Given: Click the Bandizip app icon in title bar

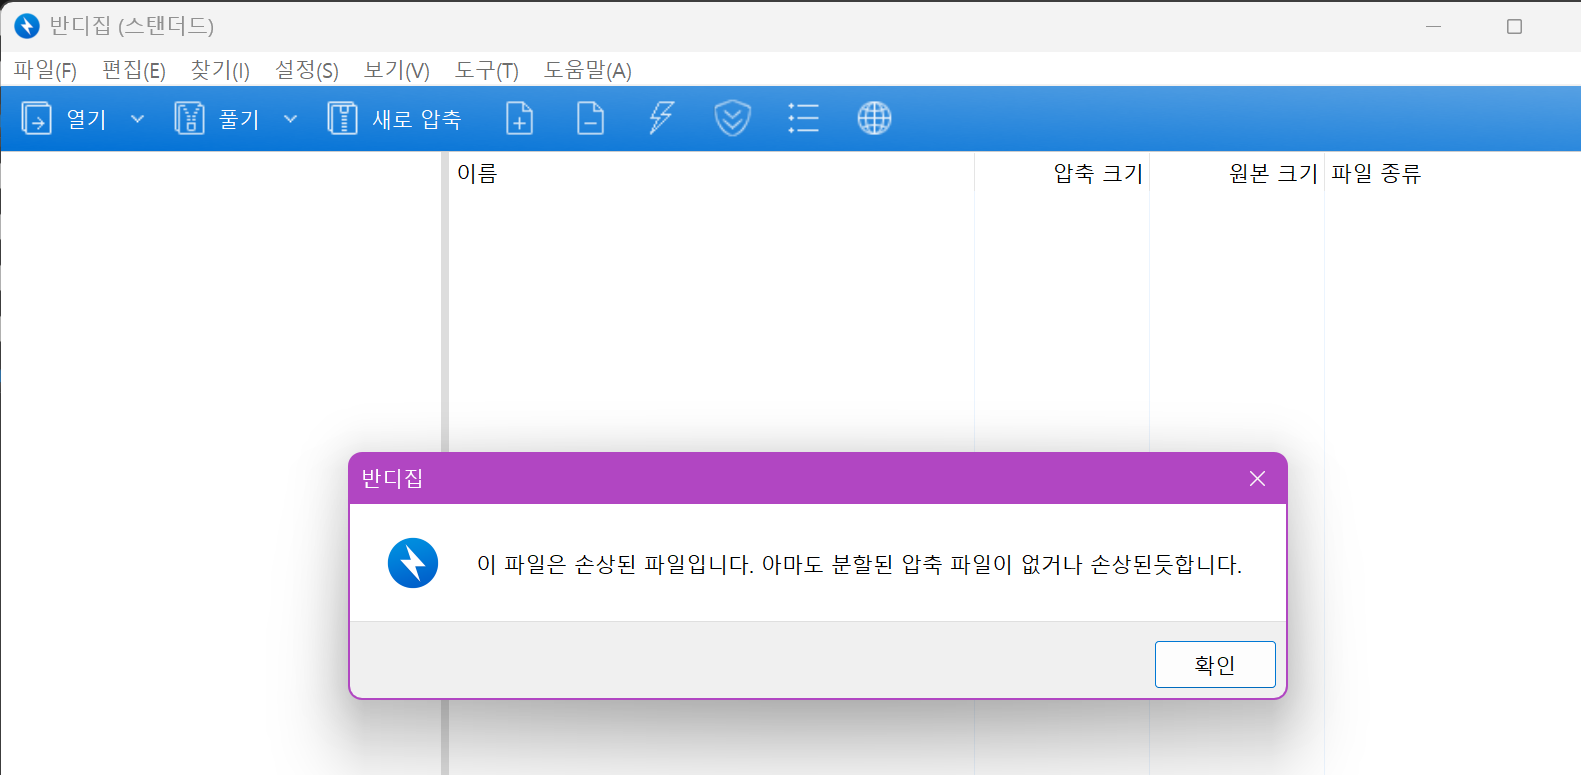Looking at the screenshot, I should coord(27,26).
